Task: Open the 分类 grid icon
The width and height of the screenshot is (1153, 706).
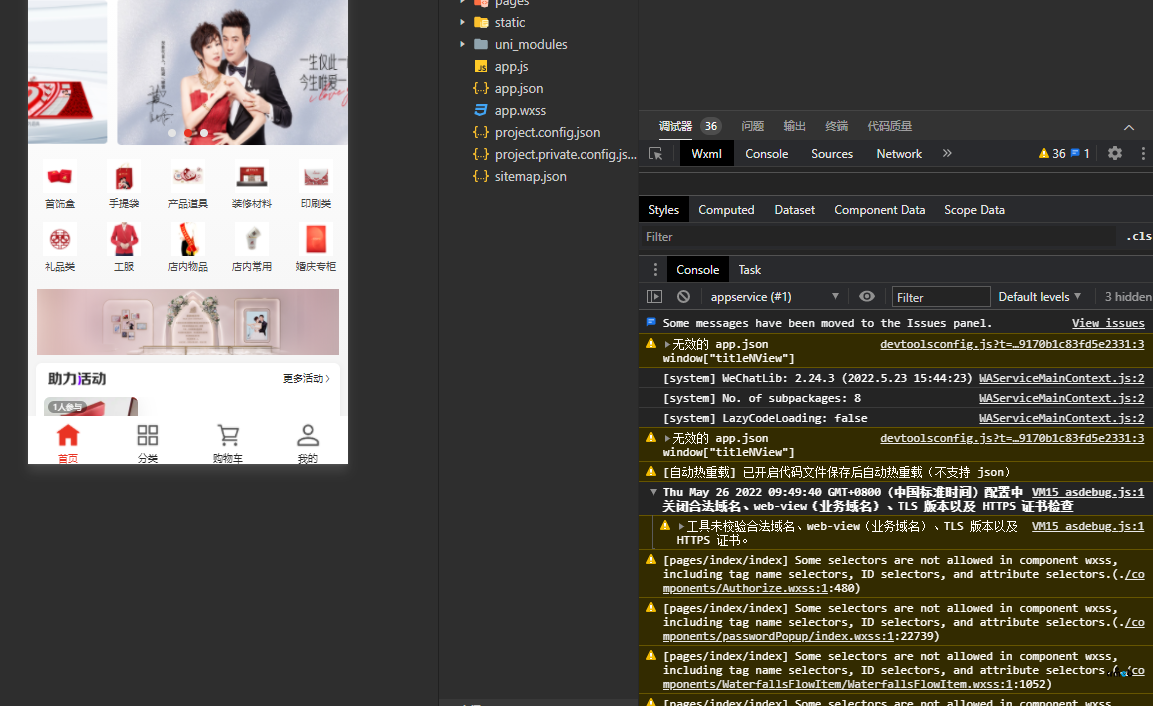Action: tap(148, 435)
